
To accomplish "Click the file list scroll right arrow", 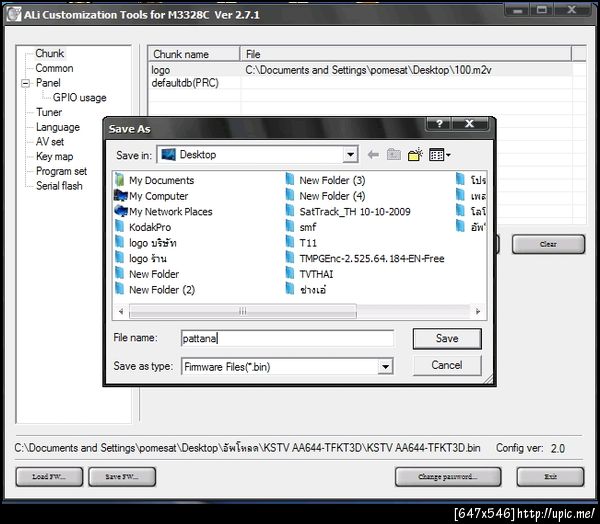I will click(478, 311).
